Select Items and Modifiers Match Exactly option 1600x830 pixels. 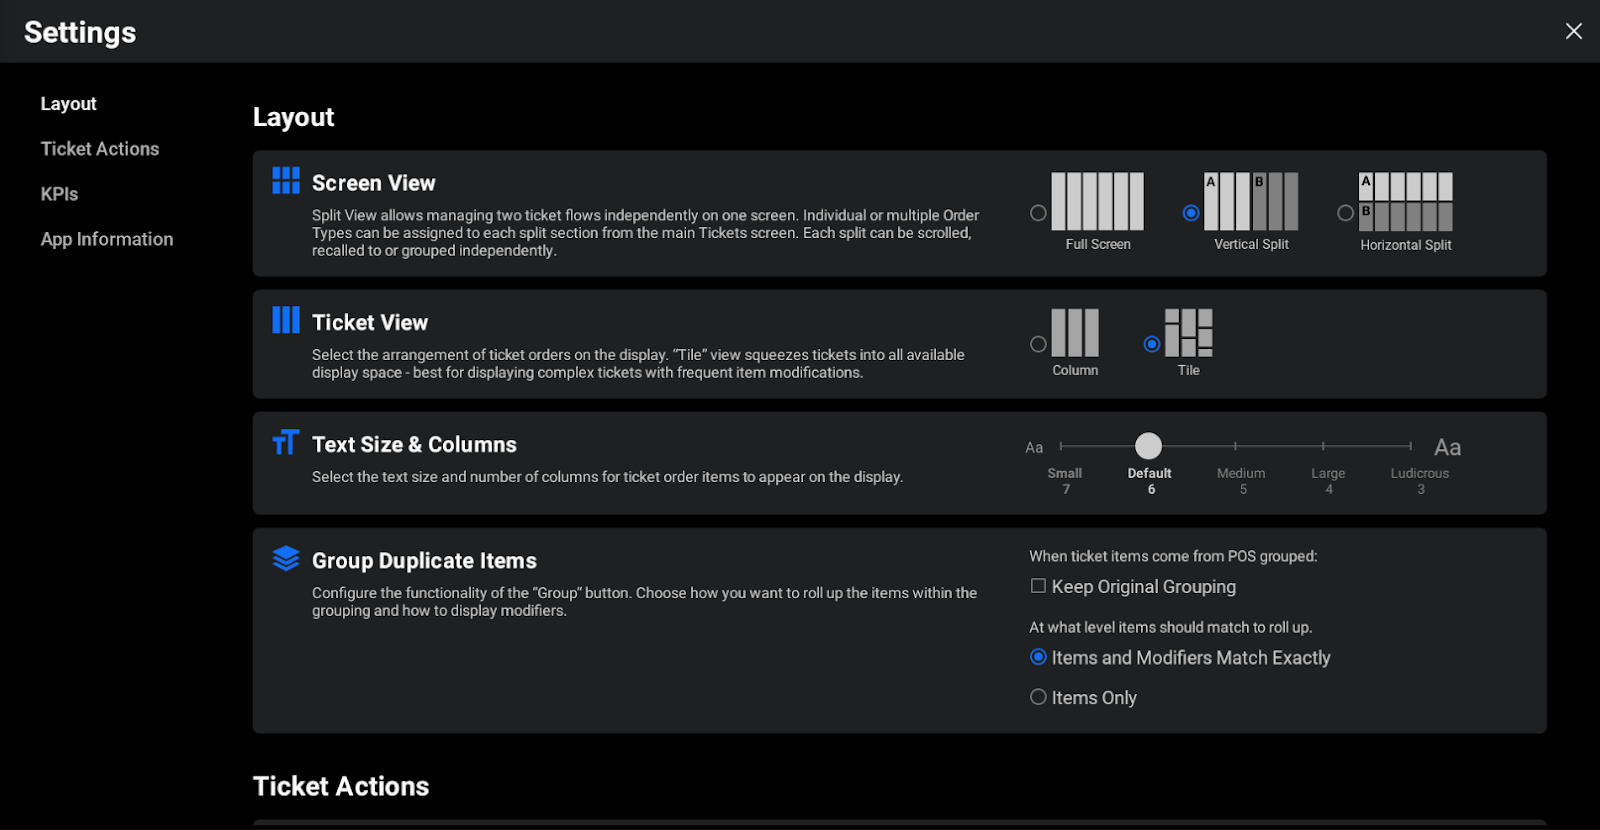pos(1039,657)
